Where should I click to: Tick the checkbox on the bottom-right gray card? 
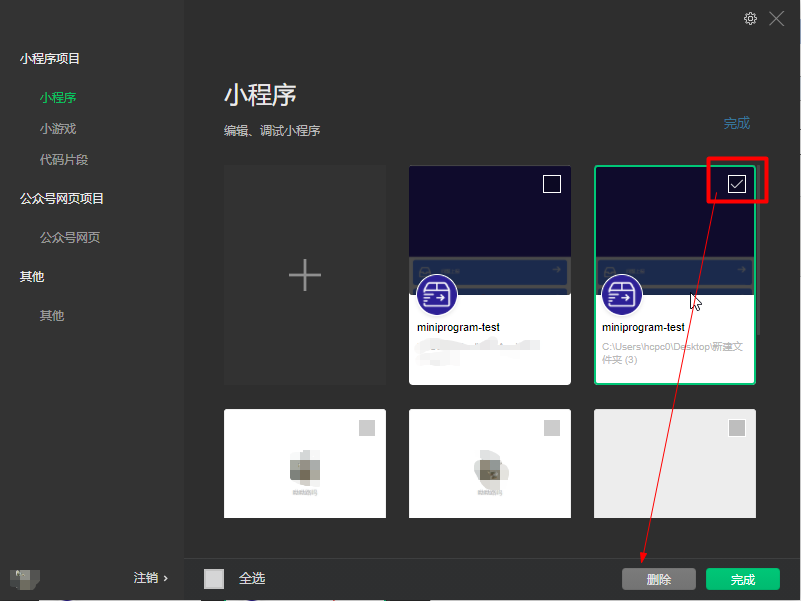tap(737, 428)
